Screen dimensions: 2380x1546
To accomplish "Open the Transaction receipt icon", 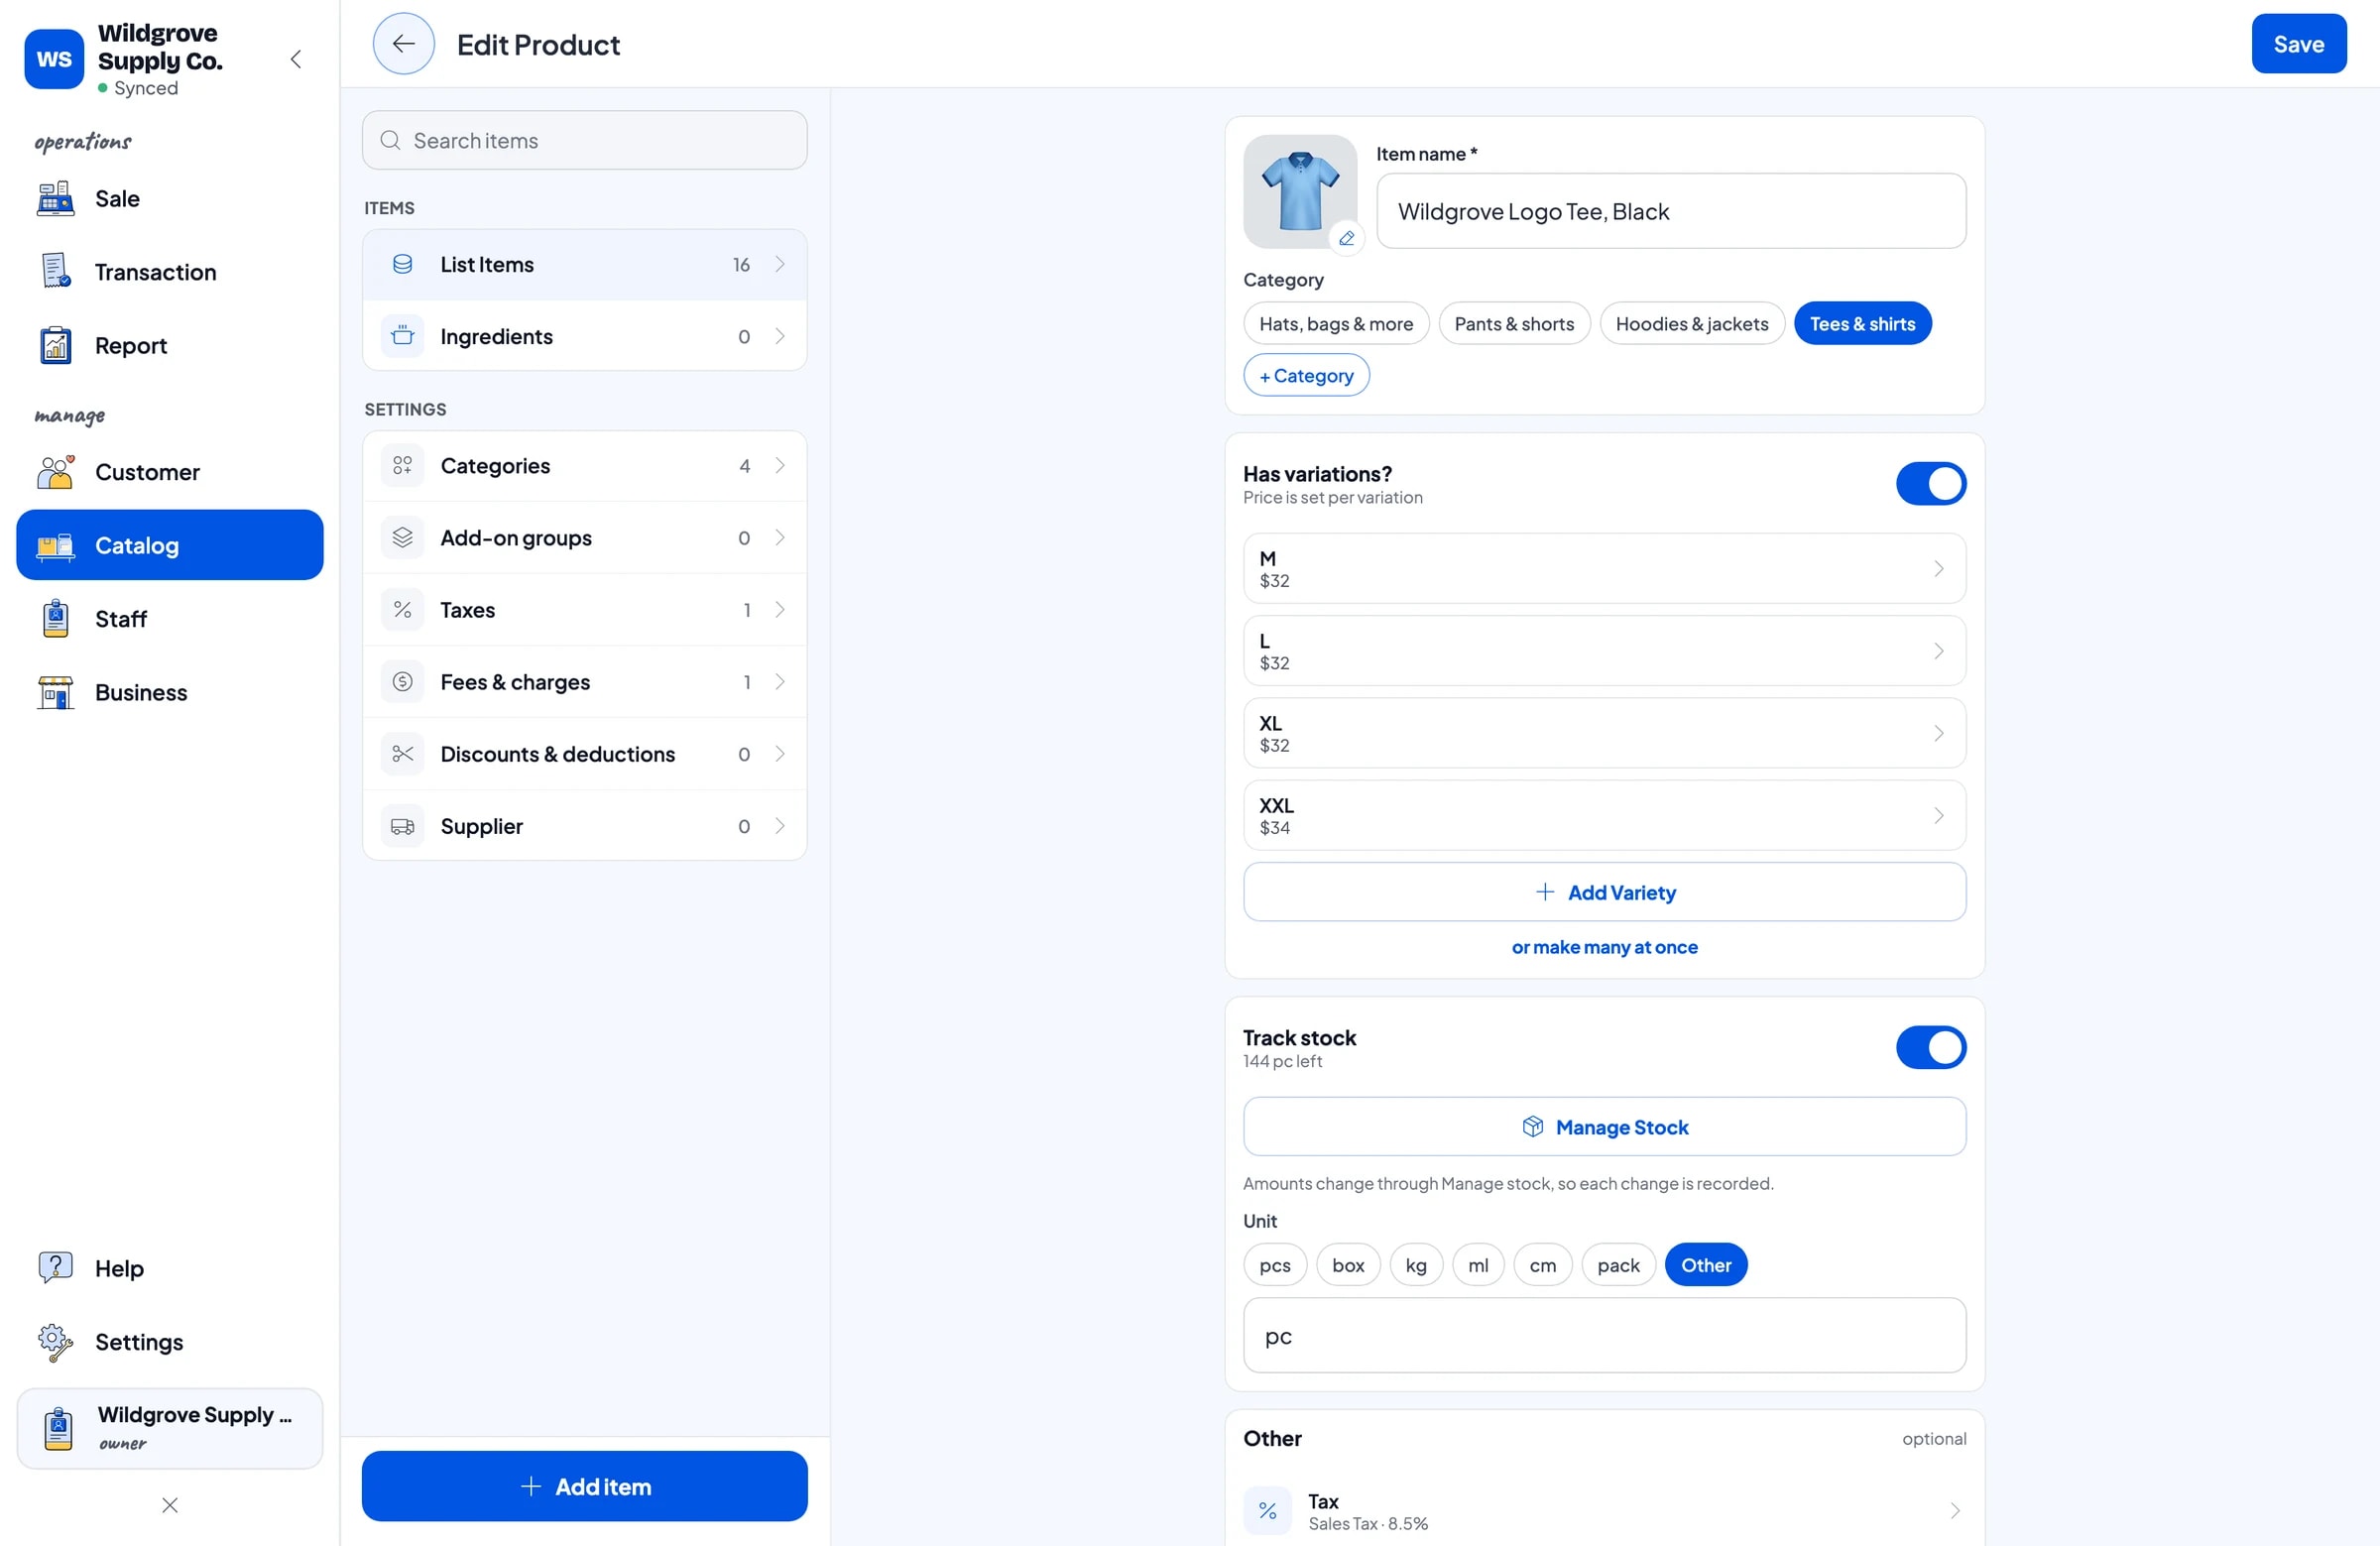I will click(55, 271).
